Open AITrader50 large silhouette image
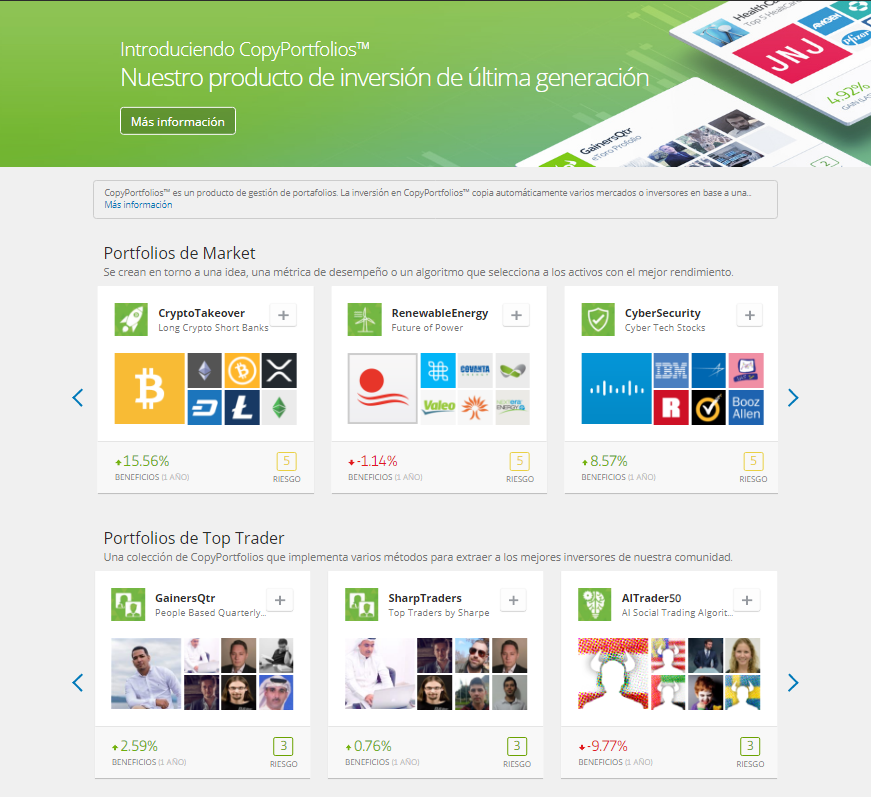This screenshot has height=797, width=871. click(x=613, y=674)
